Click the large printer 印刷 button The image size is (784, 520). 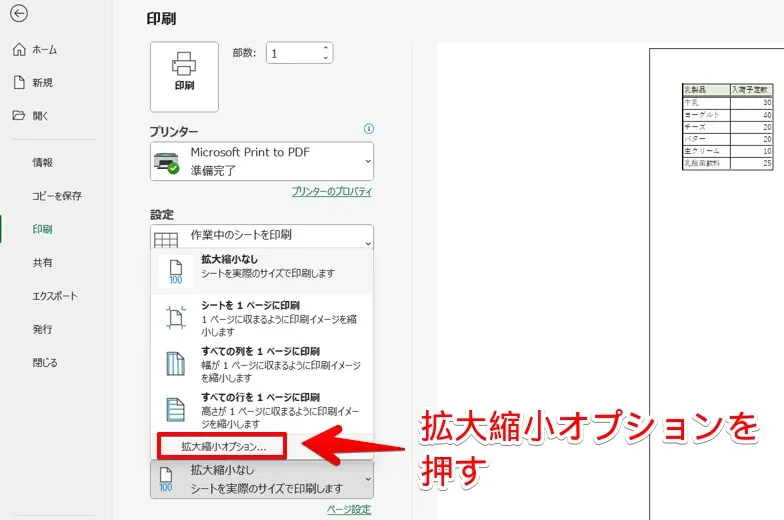click(184, 76)
